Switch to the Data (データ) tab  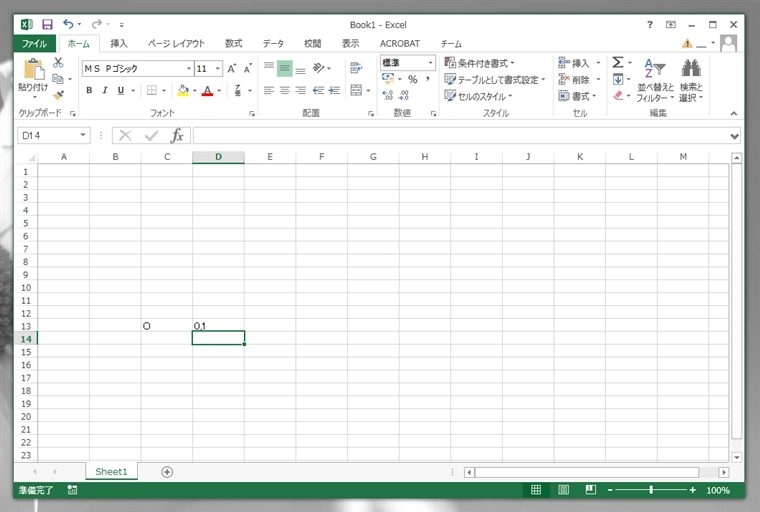[273, 44]
